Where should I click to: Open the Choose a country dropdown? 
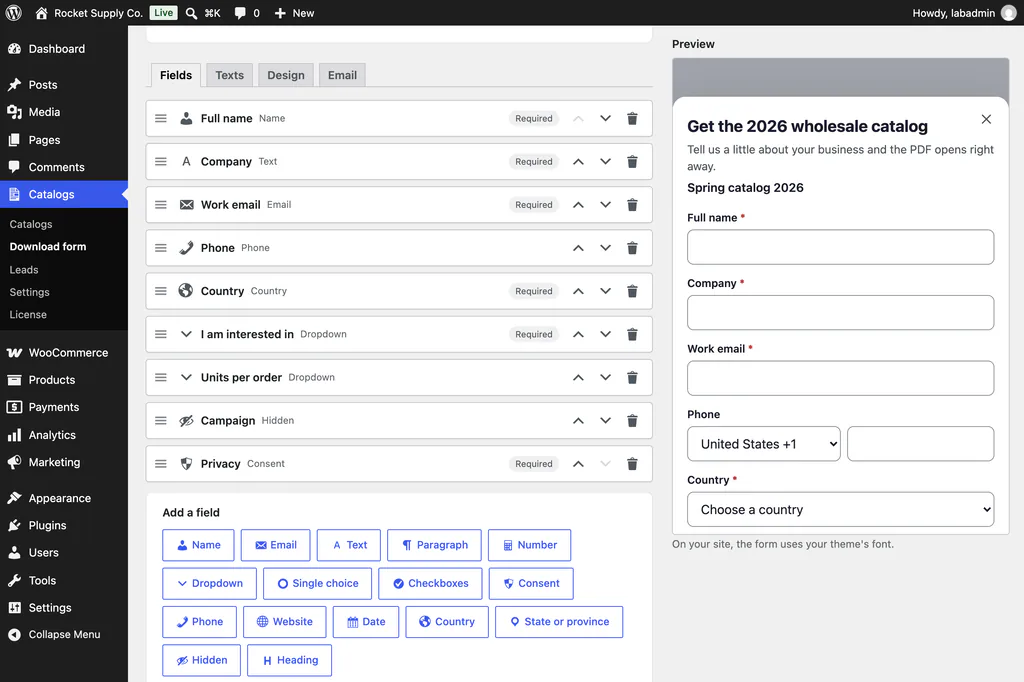click(x=840, y=509)
